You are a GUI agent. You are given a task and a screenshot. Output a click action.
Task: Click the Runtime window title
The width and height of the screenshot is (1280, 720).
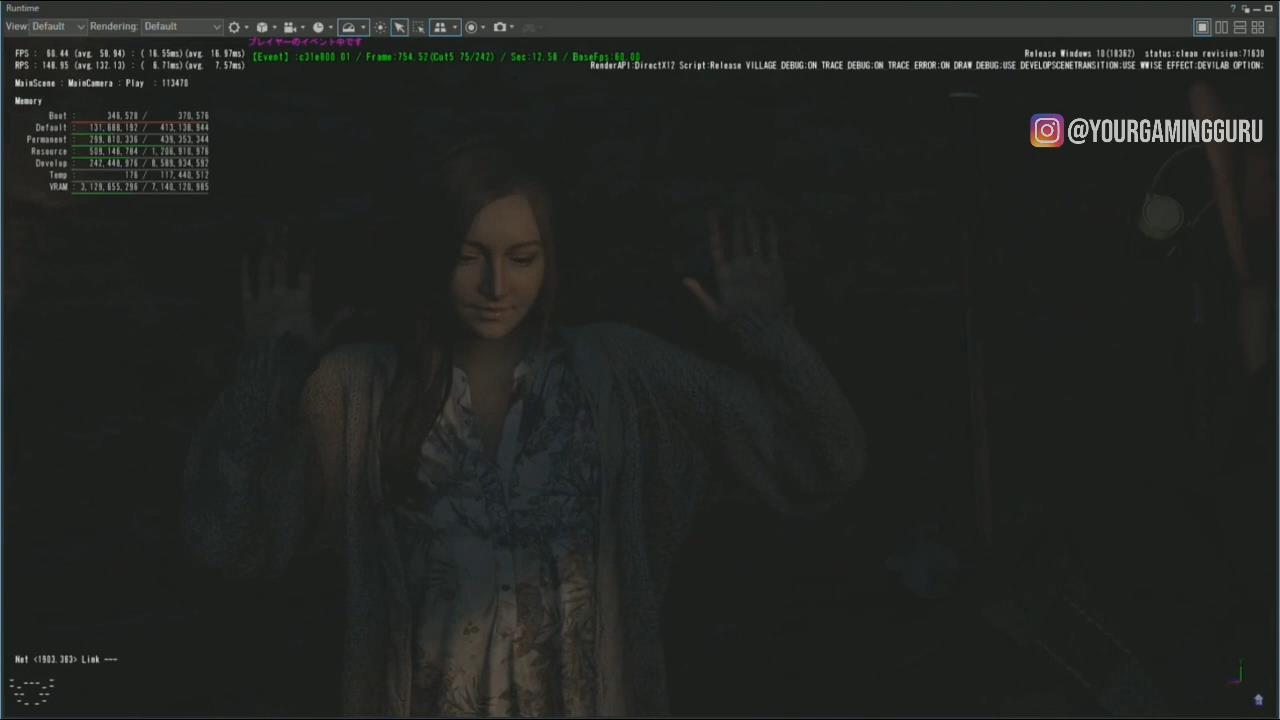(x=22, y=8)
